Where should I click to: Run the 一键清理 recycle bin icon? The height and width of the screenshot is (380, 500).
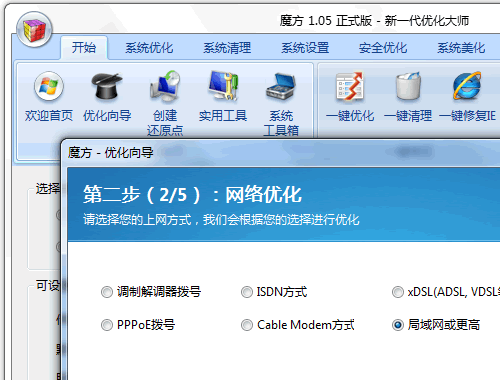[x=408, y=86]
